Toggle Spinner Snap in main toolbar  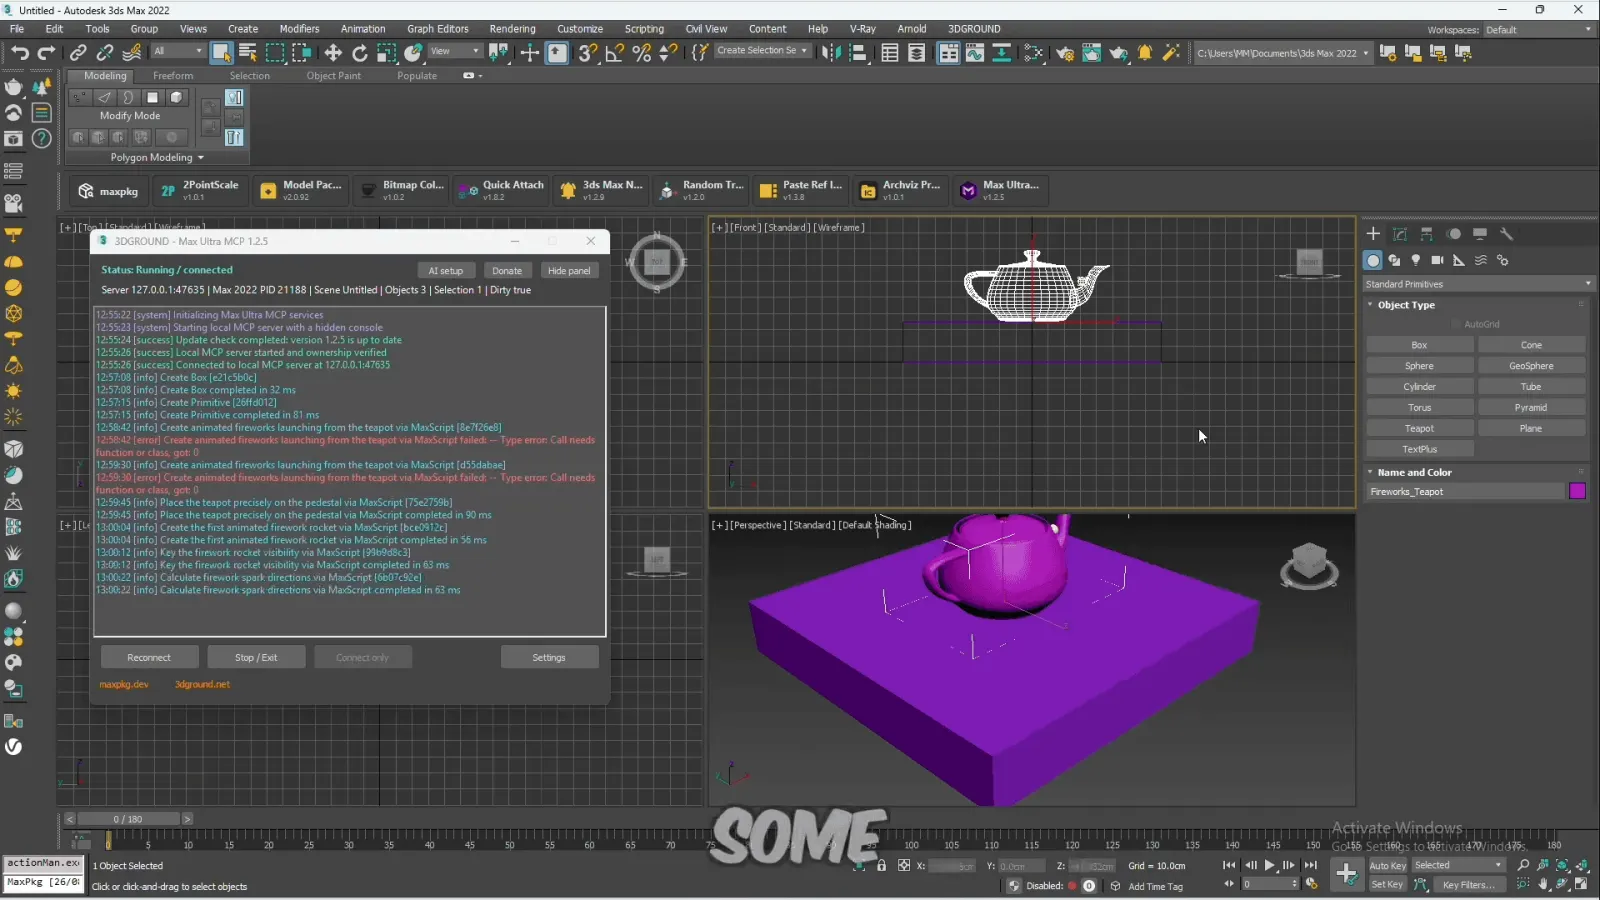[x=668, y=53]
